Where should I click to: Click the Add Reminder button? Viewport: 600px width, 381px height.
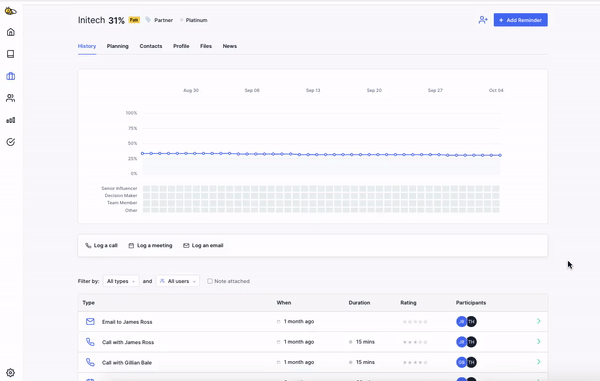pos(520,20)
